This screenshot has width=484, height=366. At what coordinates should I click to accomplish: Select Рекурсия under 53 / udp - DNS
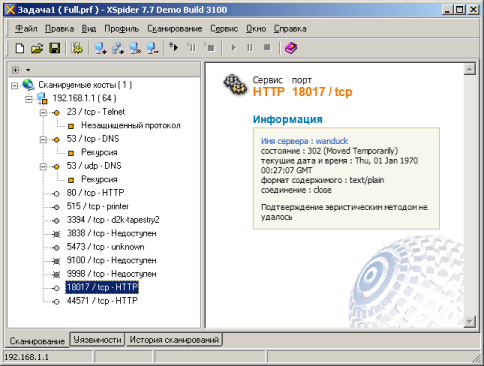tap(99, 180)
